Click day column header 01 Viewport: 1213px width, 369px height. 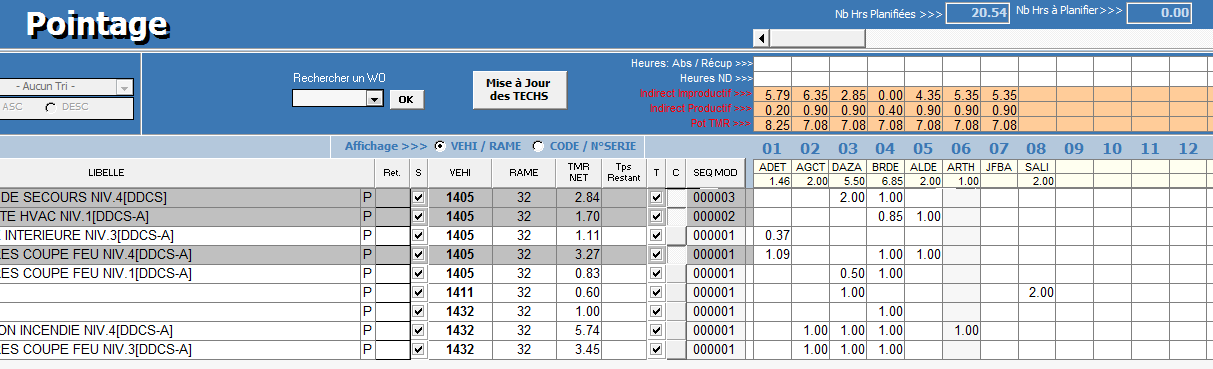[772, 149]
